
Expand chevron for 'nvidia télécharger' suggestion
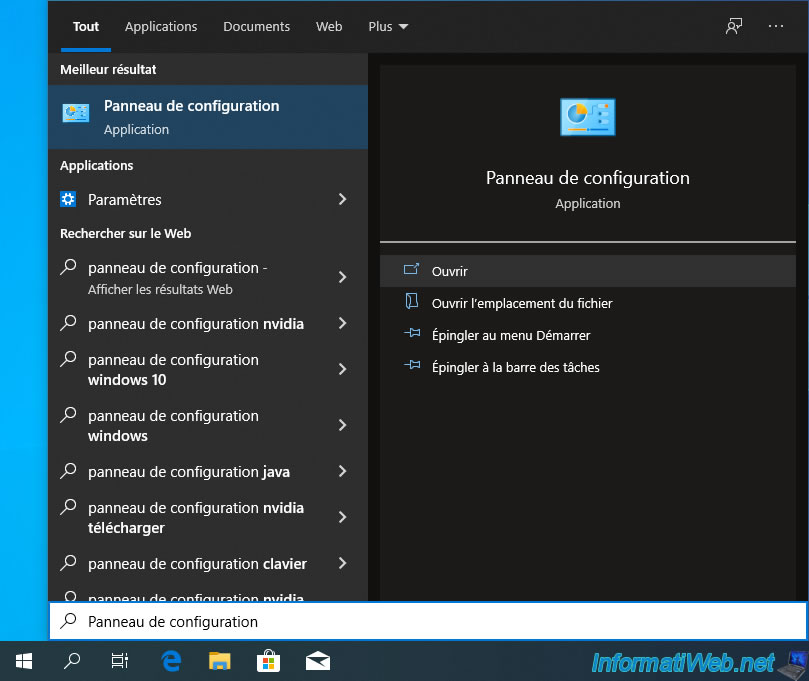pyautogui.click(x=342, y=517)
